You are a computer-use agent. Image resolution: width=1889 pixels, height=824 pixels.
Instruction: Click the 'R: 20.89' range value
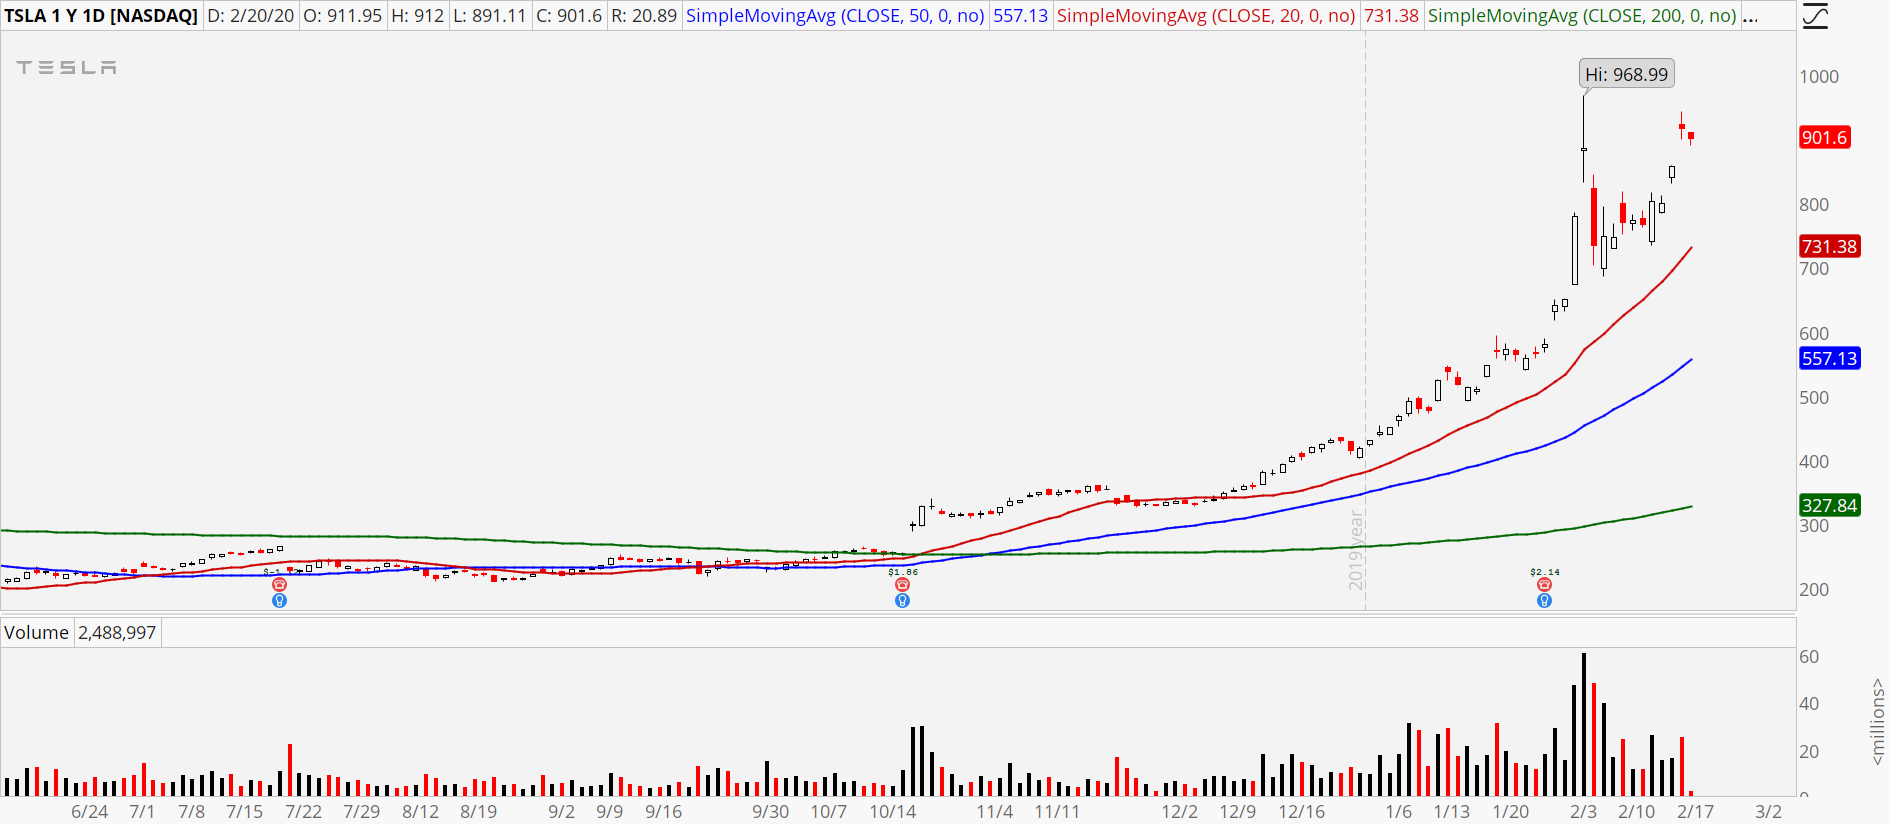[644, 16]
